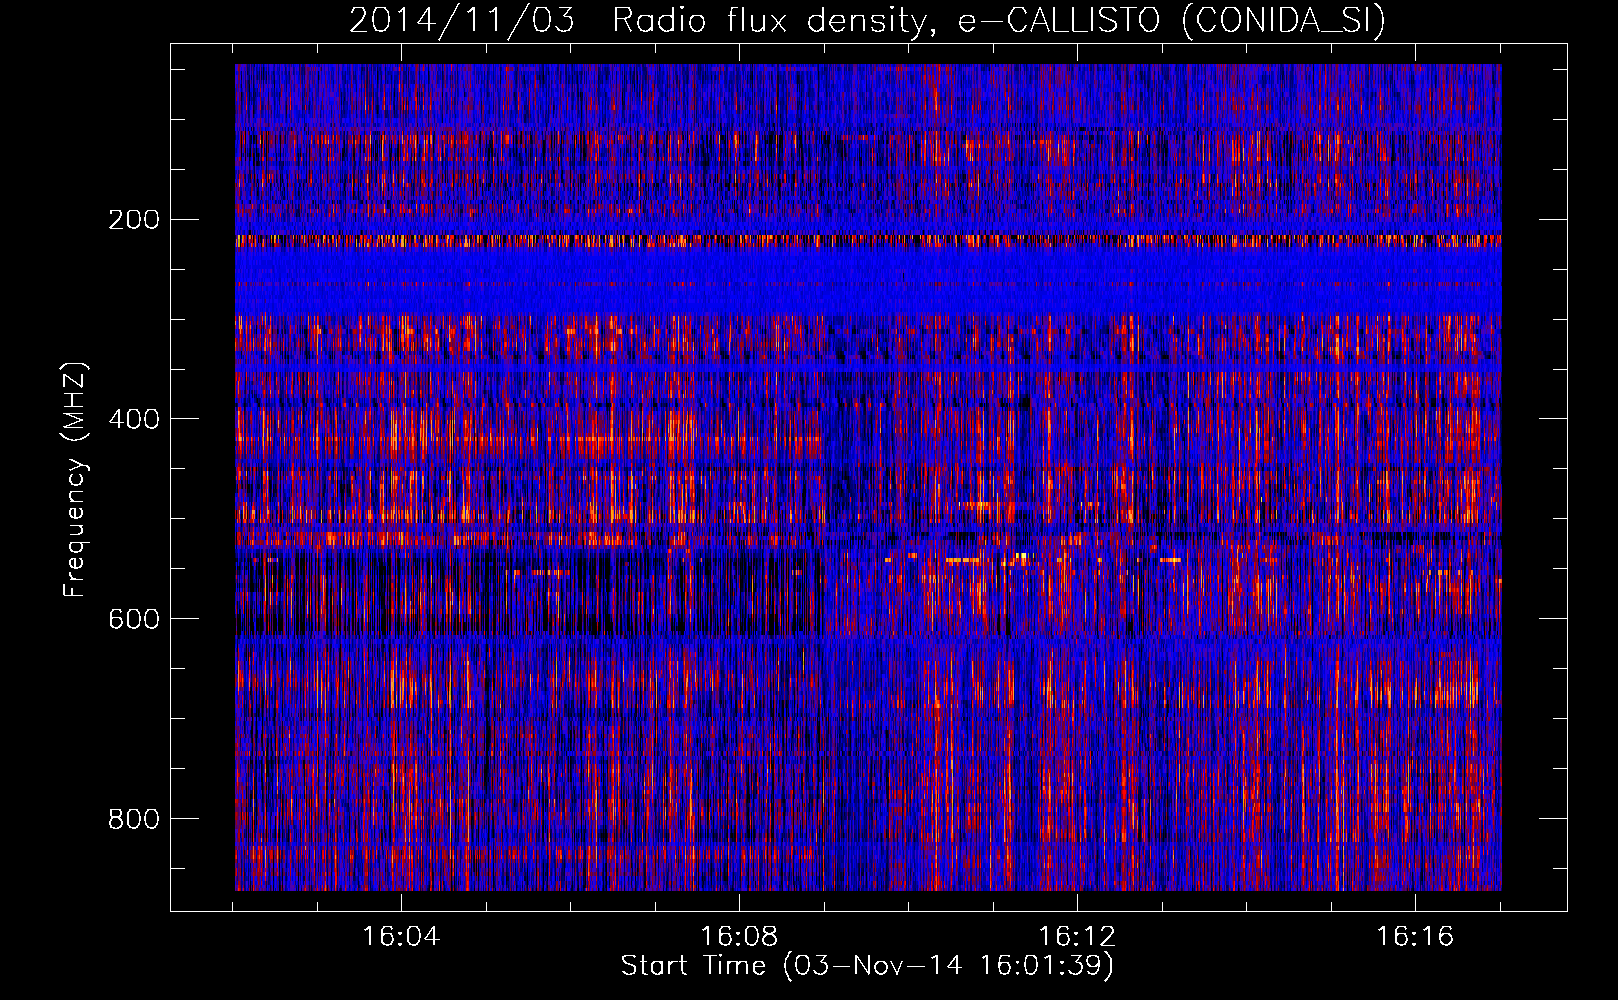Click the 200 frequency tick label
The width and height of the screenshot is (1618, 1000).
[133, 219]
